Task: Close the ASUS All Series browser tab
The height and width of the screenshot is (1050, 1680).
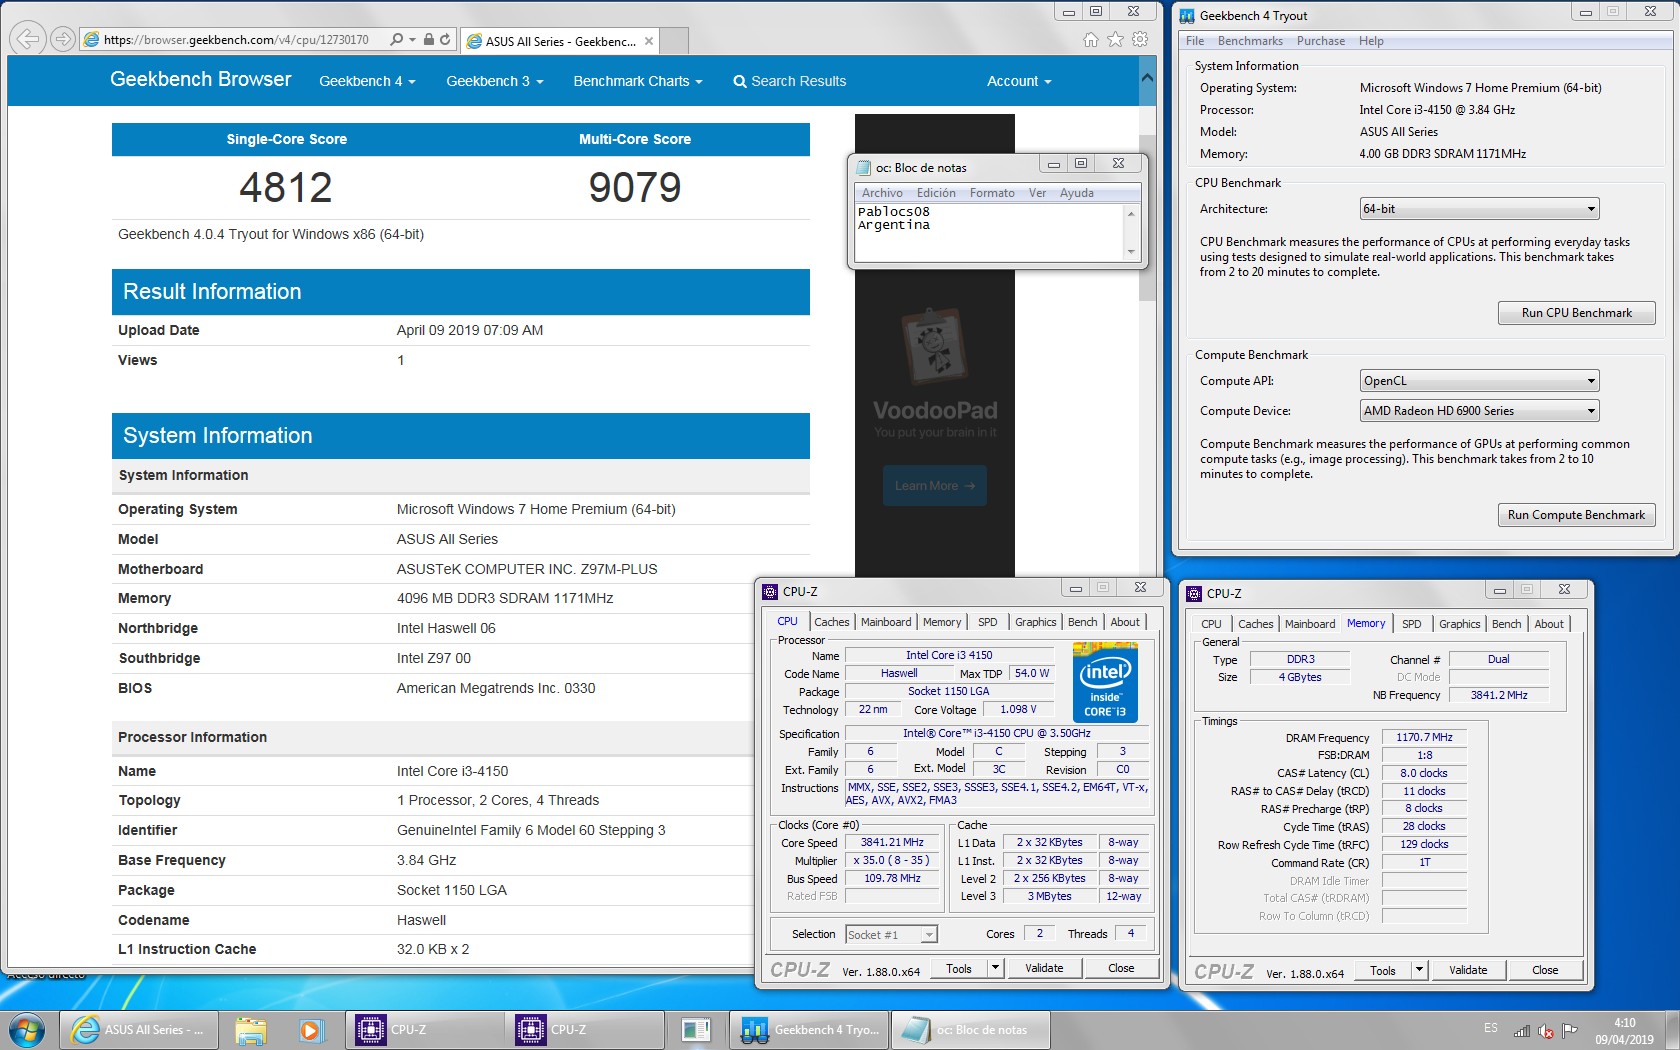Action: click(x=649, y=41)
